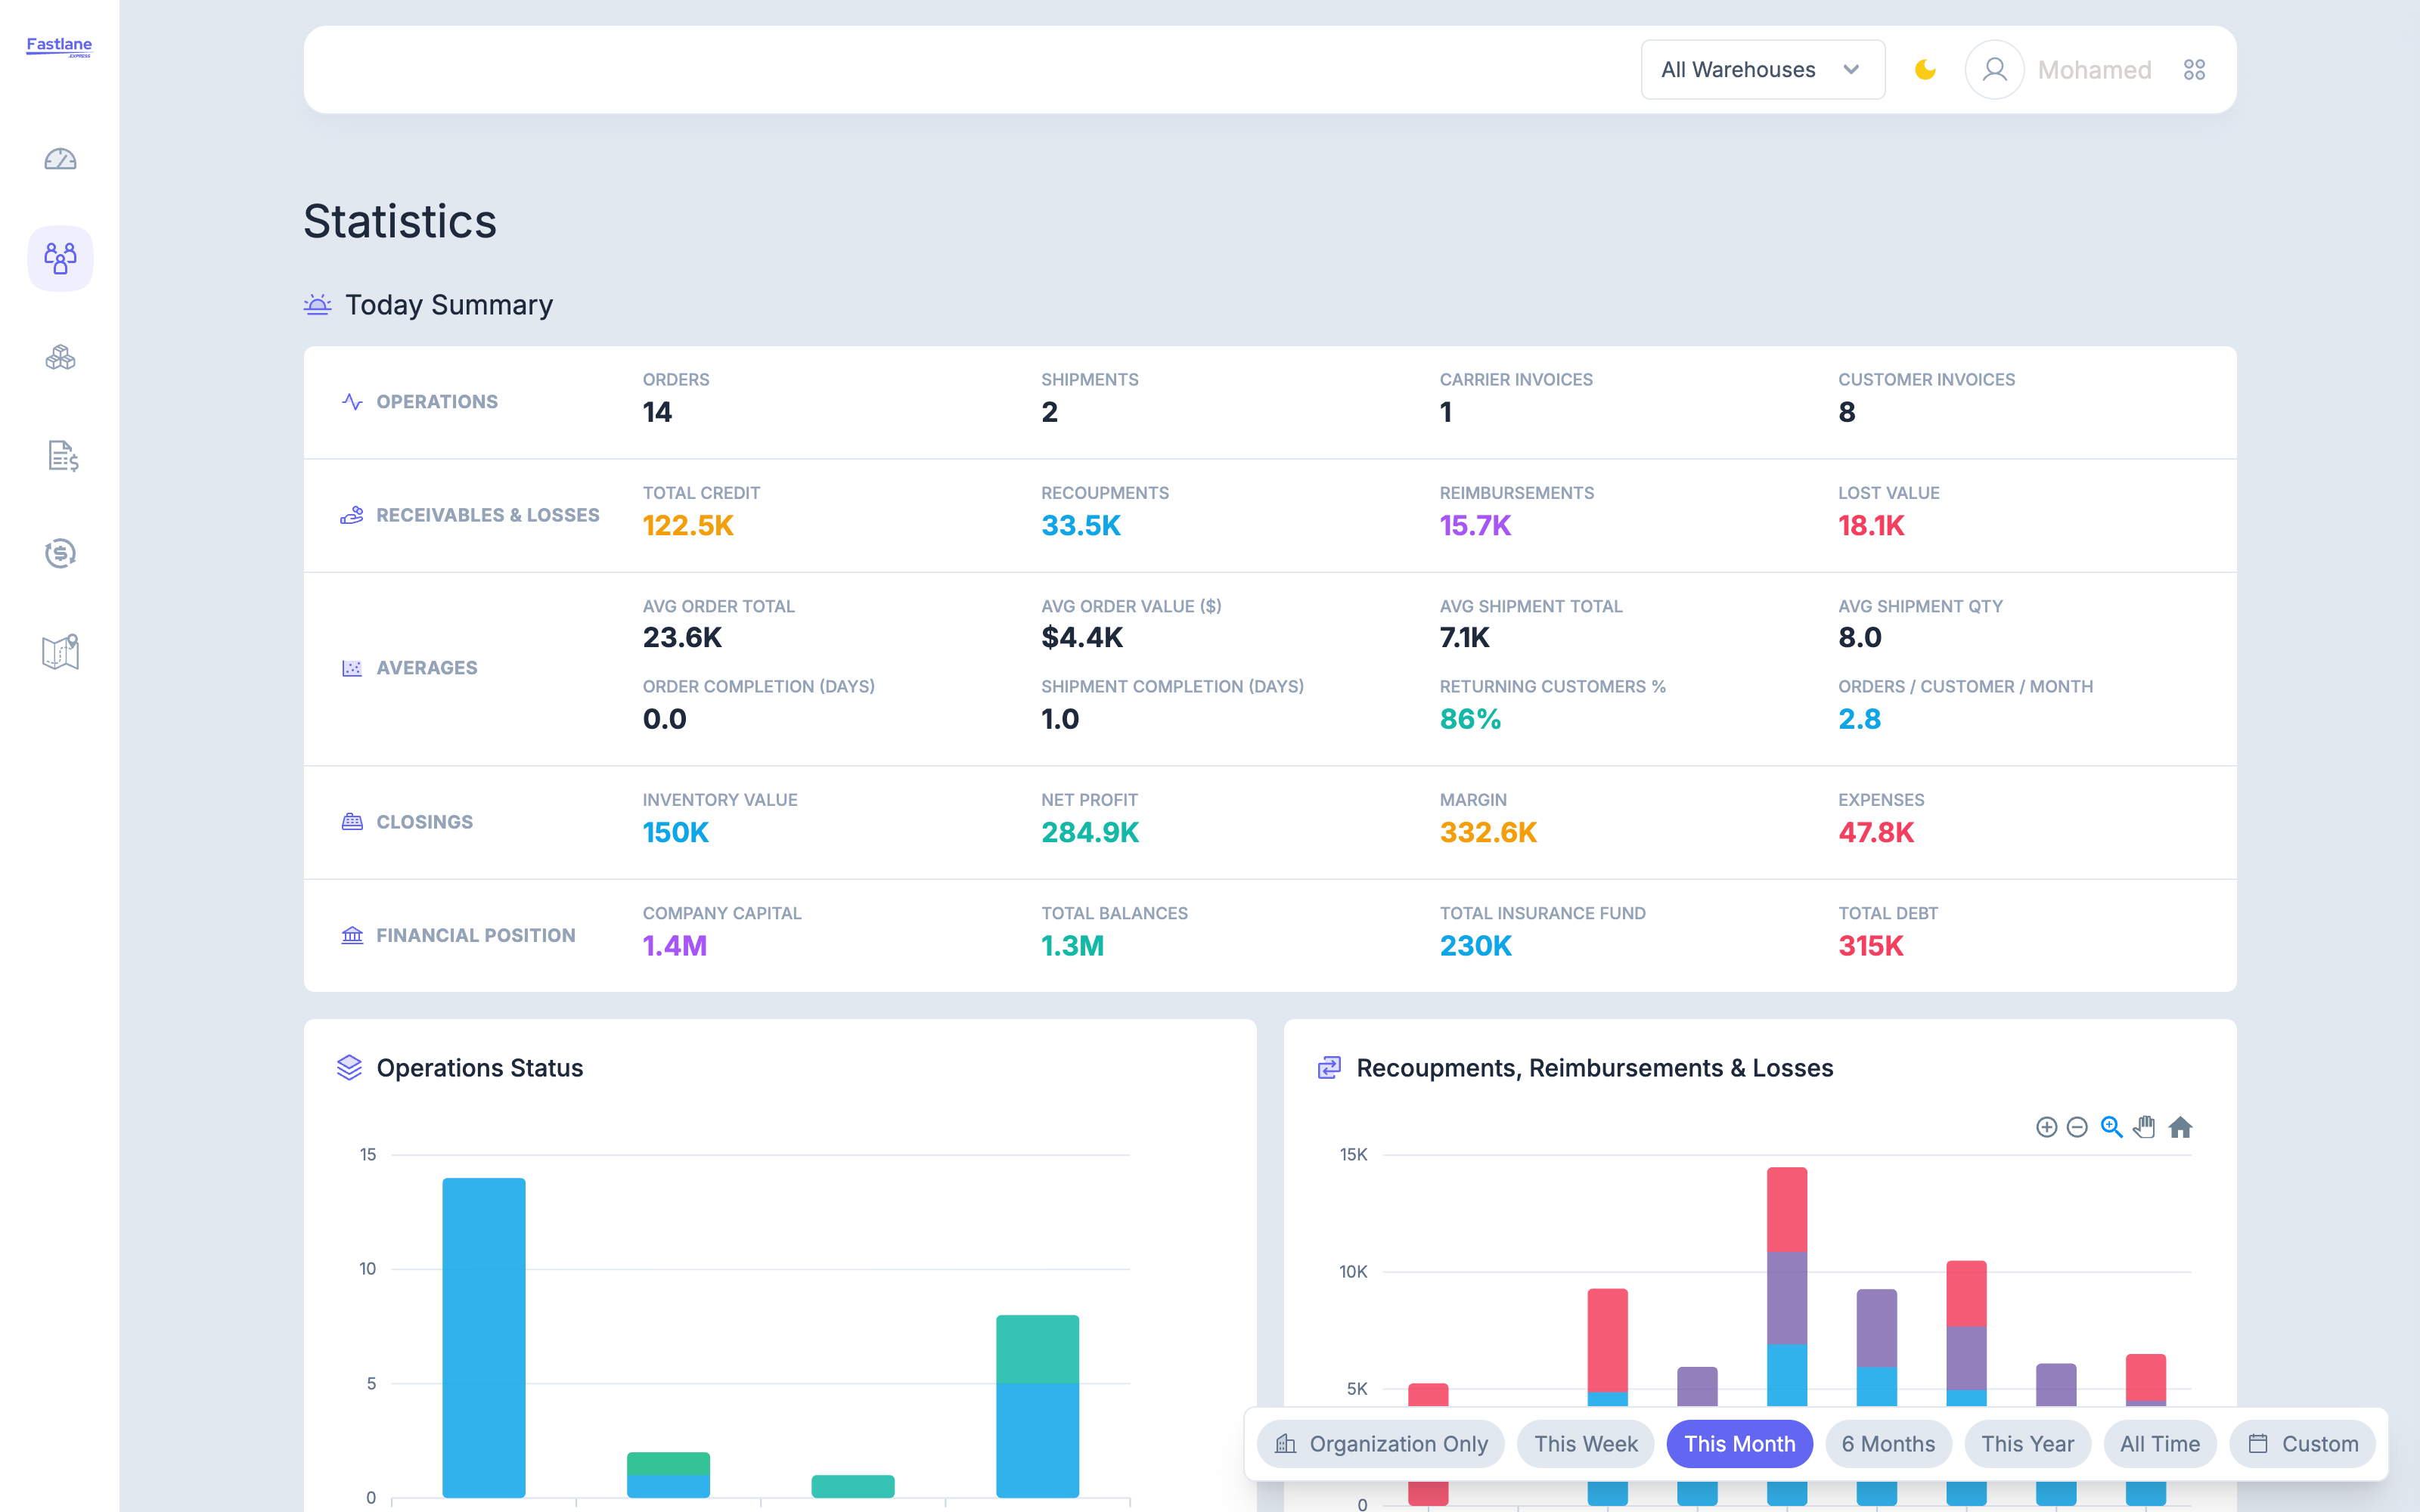This screenshot has height=1512, width=2420.
Task: Open the Mohamed user profile menu
Action: pos(2059,70)
